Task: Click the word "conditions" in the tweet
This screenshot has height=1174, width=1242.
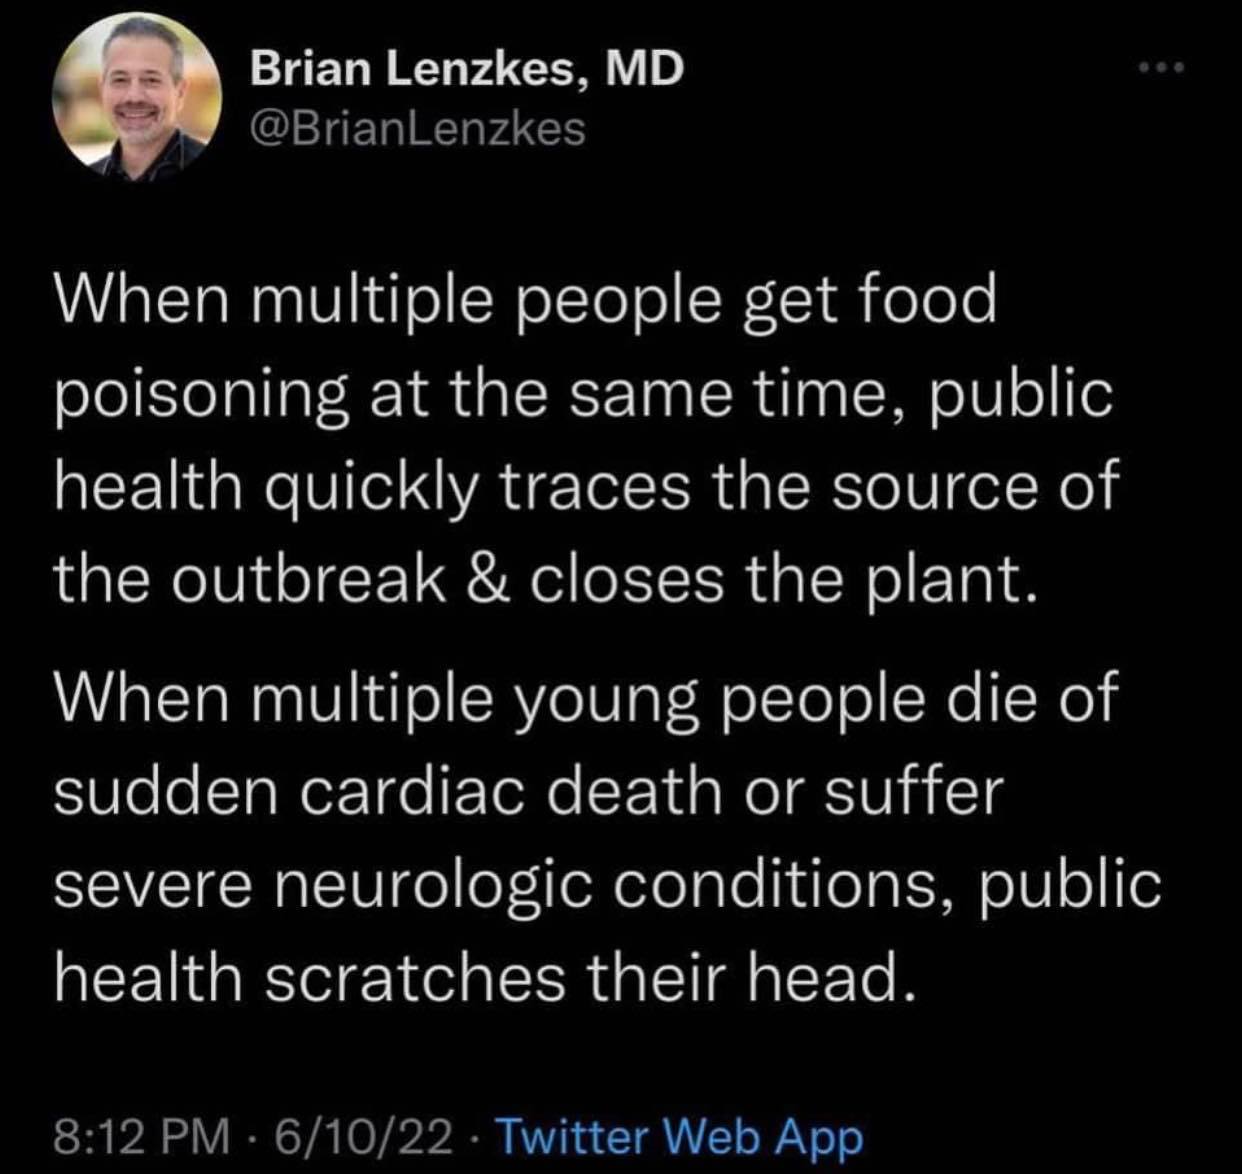Action: click(790, 885)
